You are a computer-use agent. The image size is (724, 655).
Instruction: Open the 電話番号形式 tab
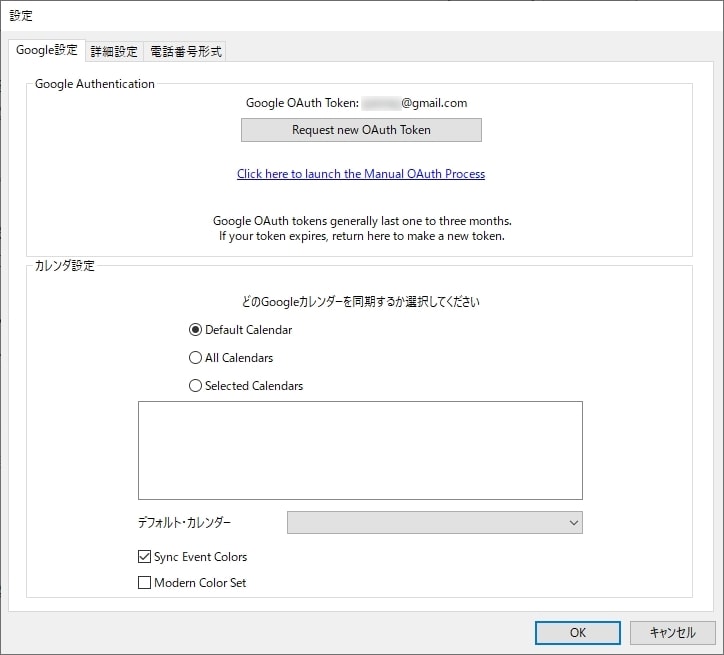click(x=185, y=51)
